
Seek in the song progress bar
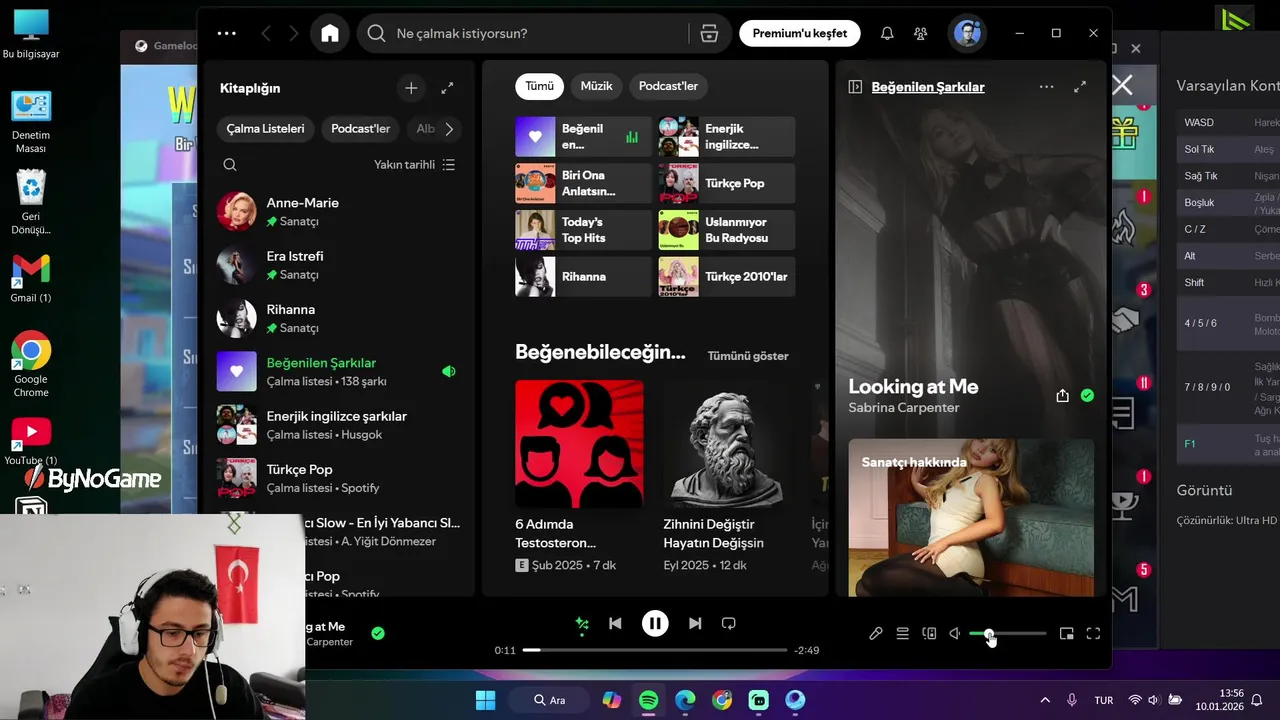655,650
